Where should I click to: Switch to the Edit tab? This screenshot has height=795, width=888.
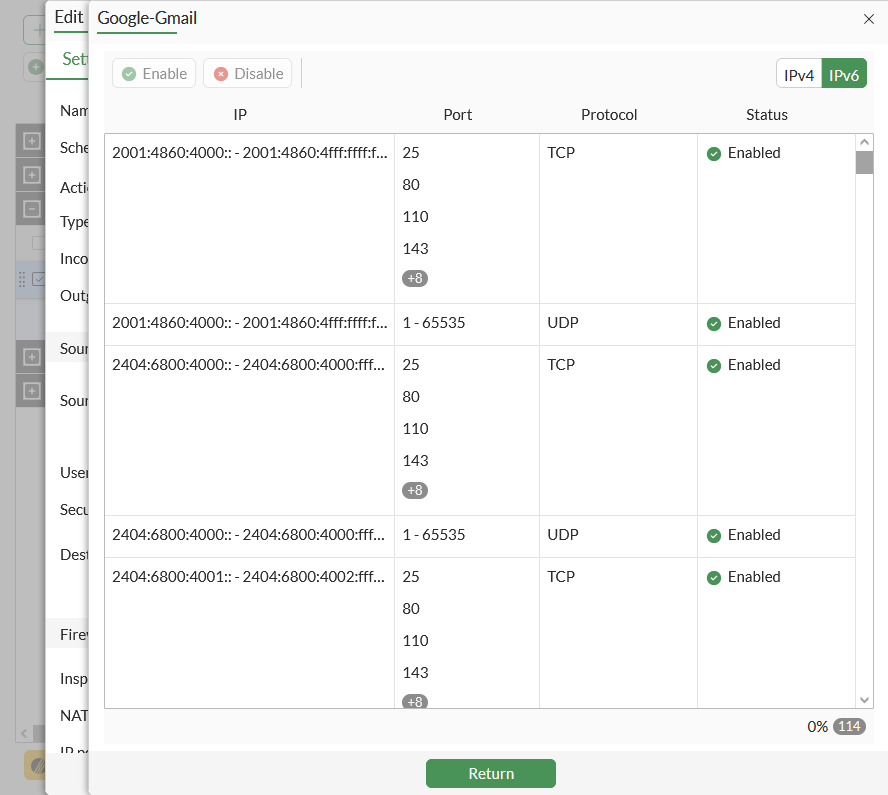(x=68, y=17)
